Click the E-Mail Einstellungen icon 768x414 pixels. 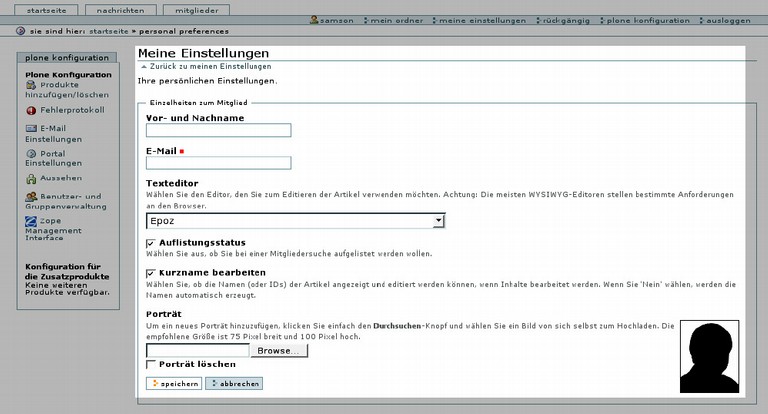coord(32,129)
